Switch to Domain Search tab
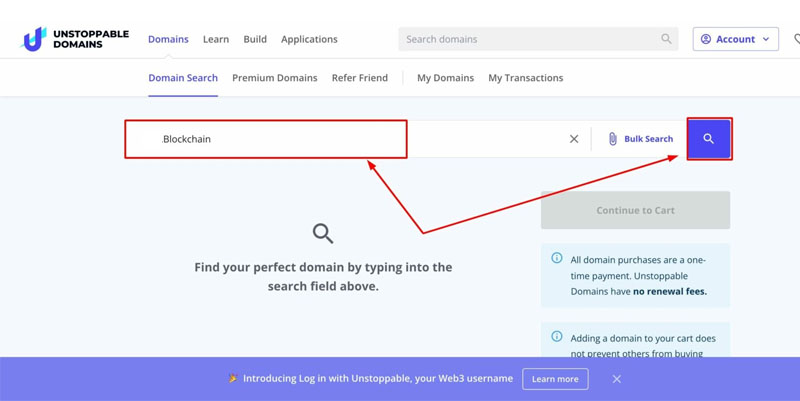This screenshot has width=800, height=401. pos(183,78)
